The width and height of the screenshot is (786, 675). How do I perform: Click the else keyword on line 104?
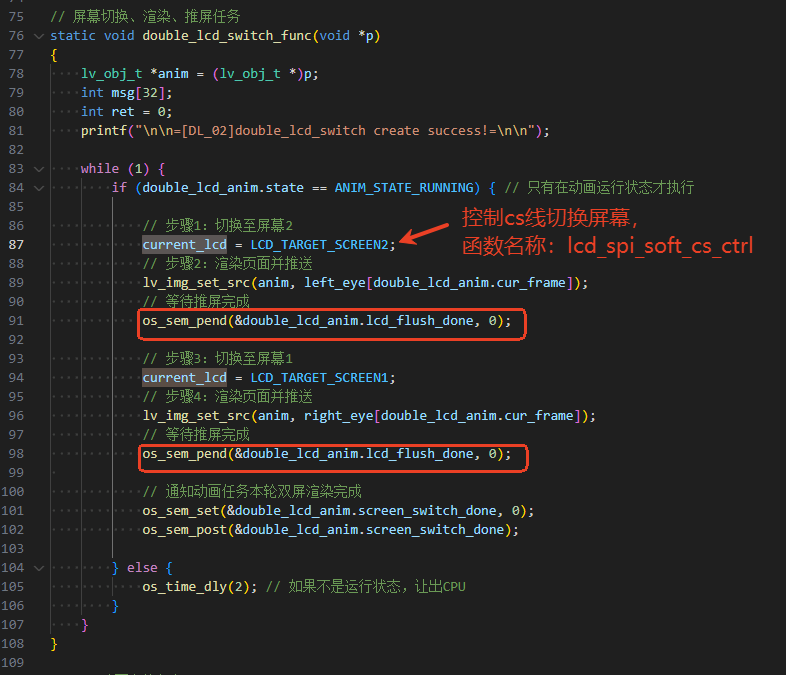(142, 568)
